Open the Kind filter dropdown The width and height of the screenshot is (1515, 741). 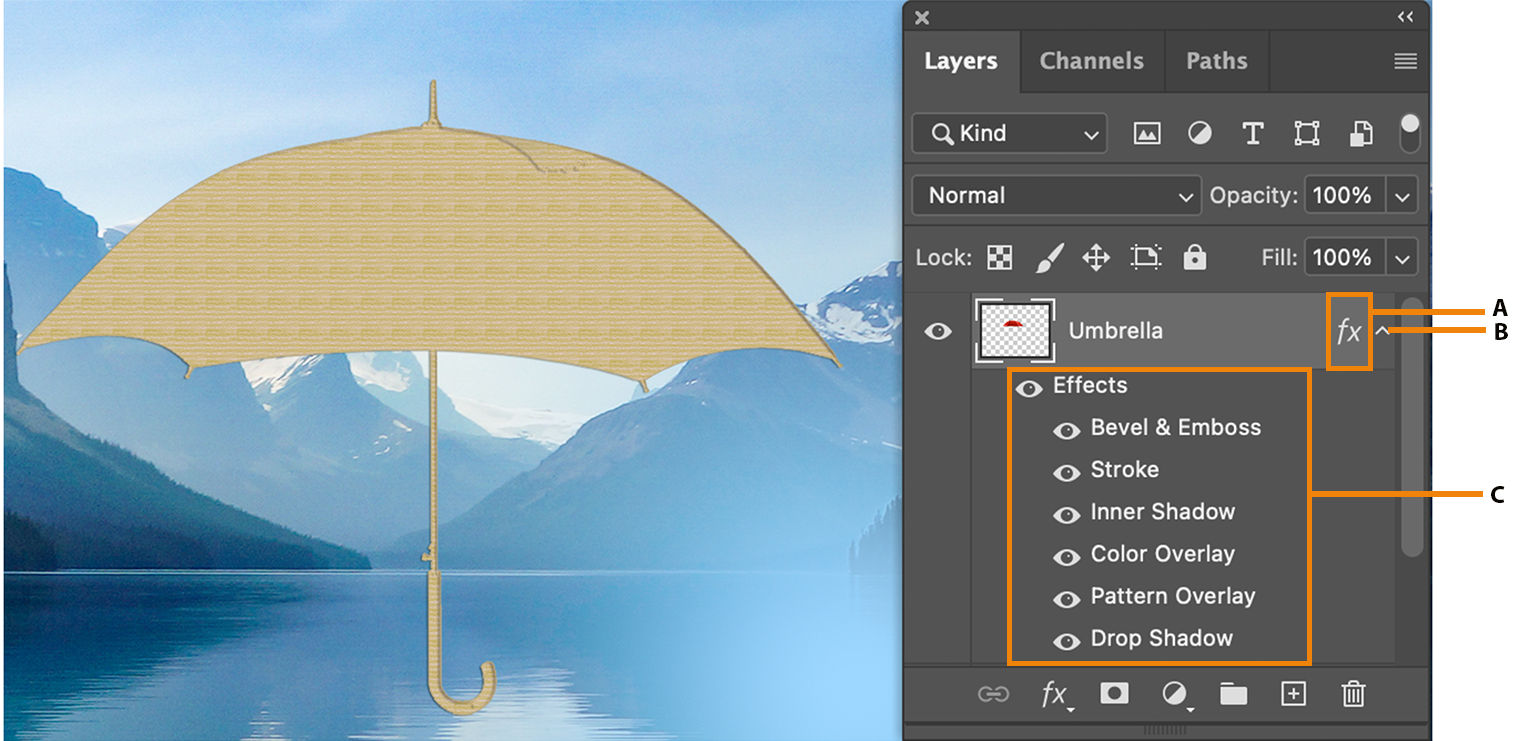click(x=1008, y=133)
